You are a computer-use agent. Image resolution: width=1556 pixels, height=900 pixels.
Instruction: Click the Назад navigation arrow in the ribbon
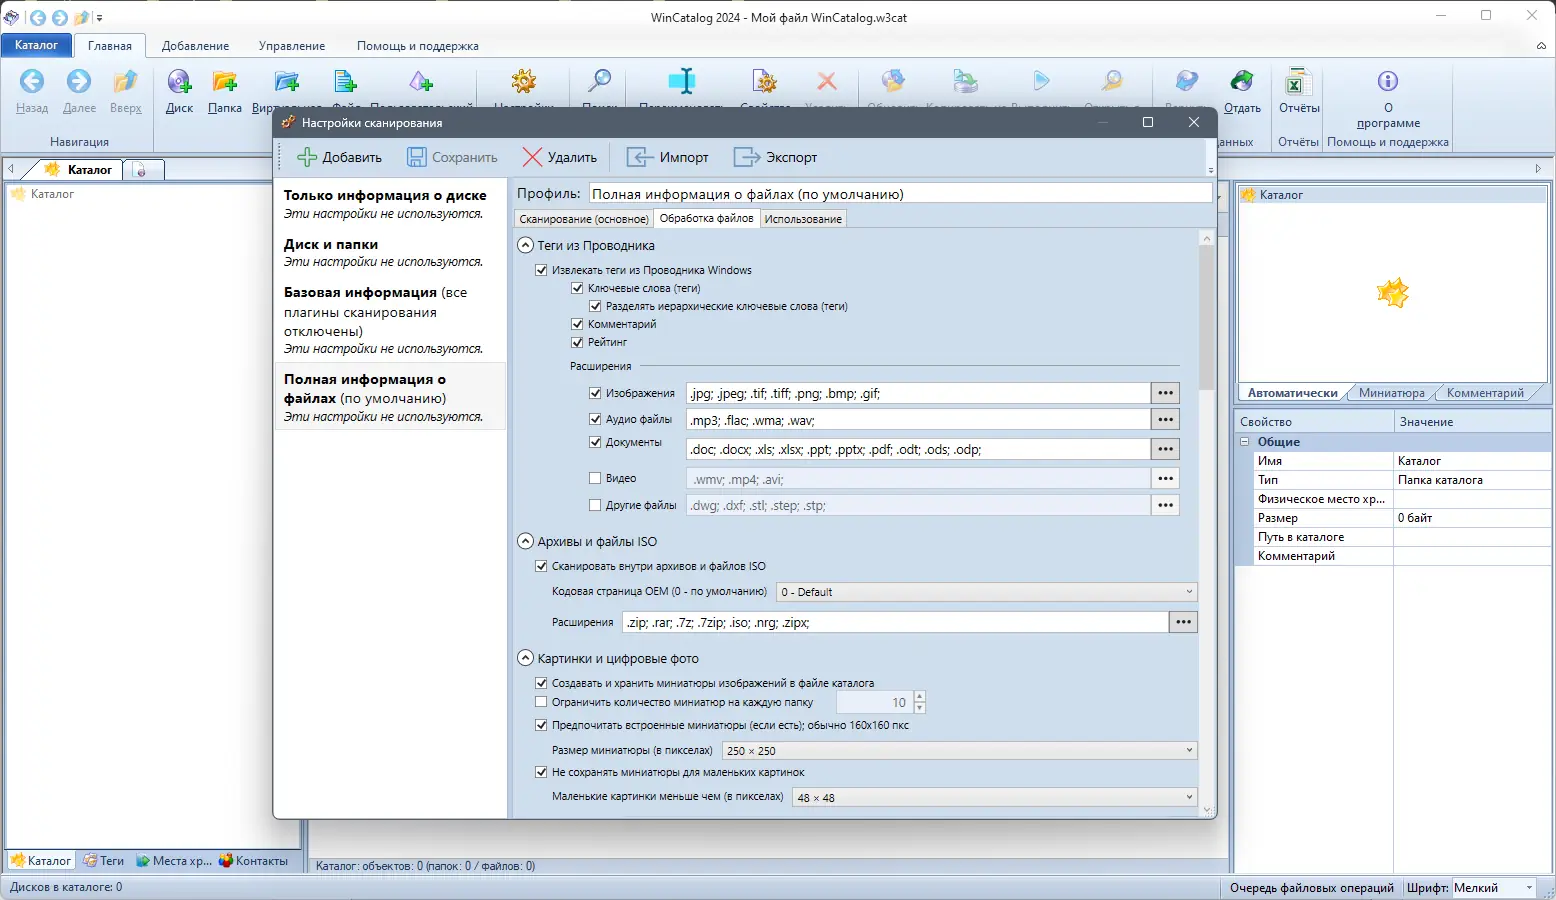pyautogui.click(x=32, y=82)
